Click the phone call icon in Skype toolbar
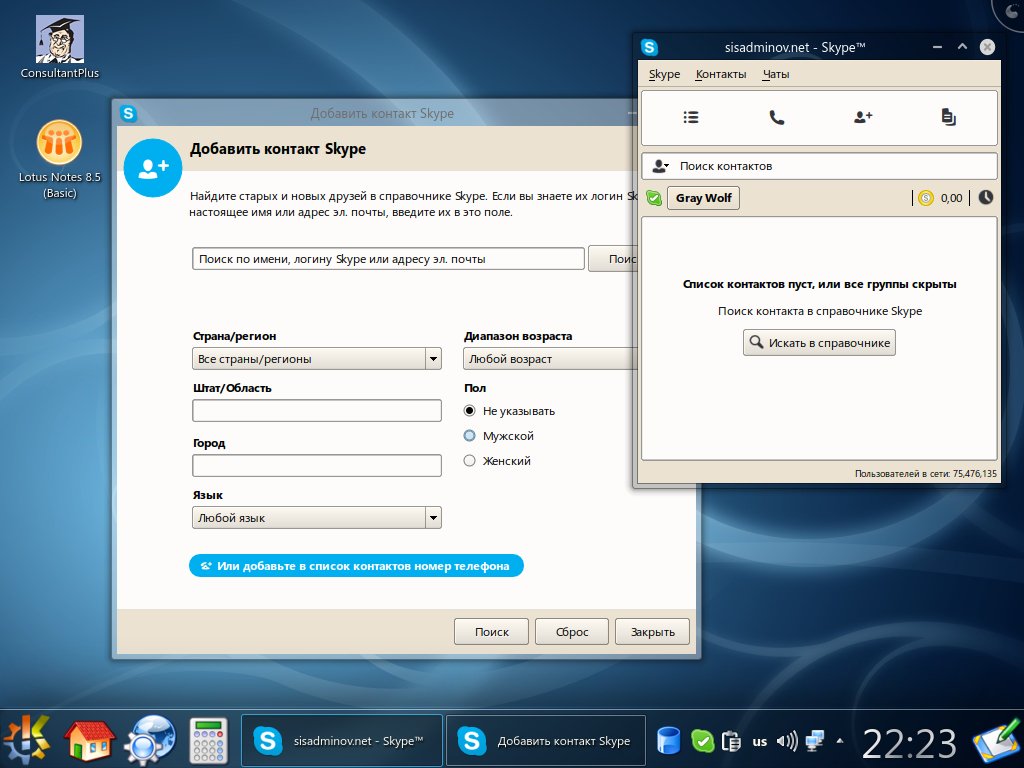The width and height of the screenshot is (1024, 768). coord(777,117)
